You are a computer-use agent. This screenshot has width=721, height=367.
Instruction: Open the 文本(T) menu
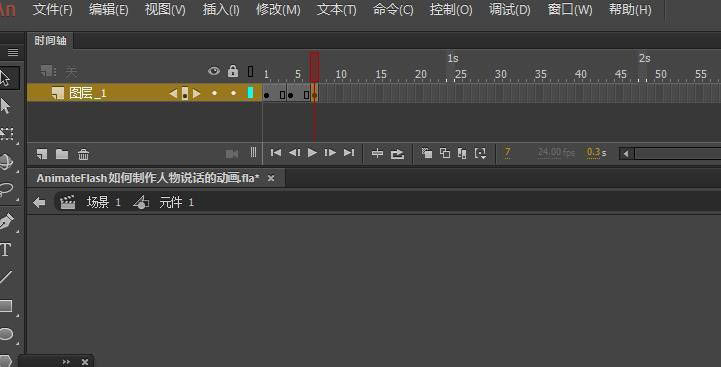pos(337,10)
